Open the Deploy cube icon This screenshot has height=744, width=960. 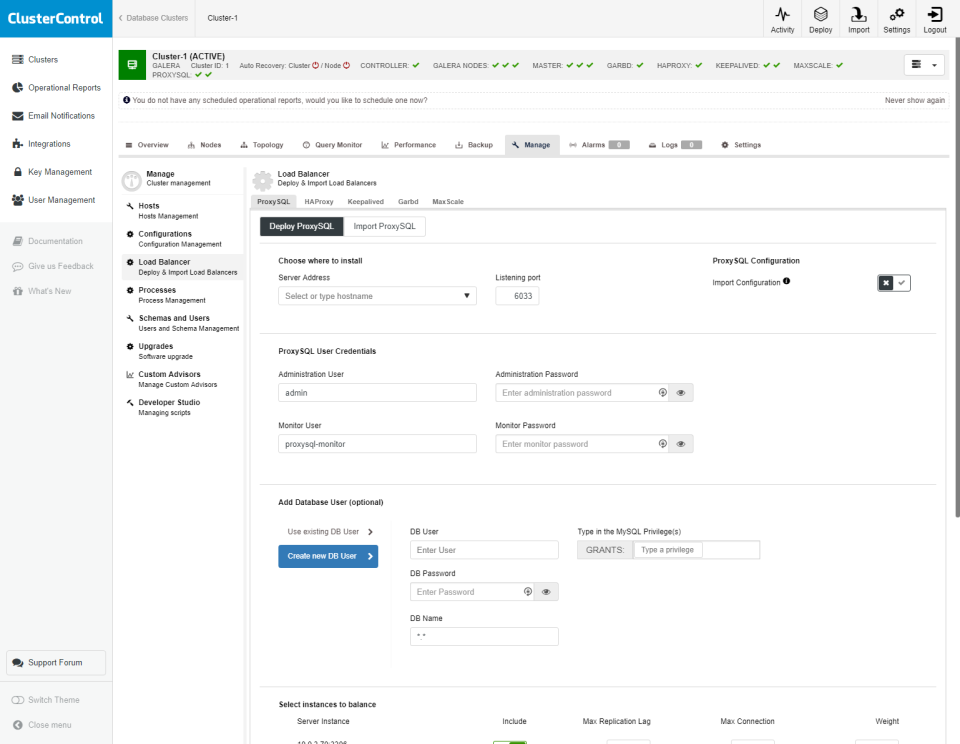coord(820,14)
